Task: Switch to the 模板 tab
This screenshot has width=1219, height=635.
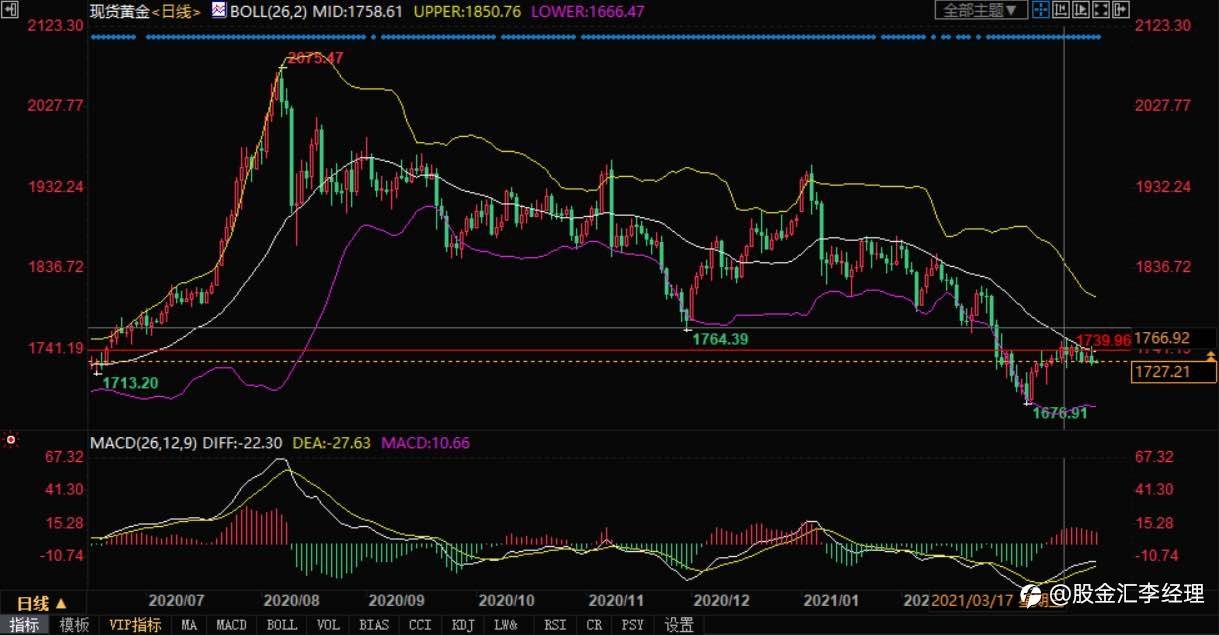Action: (x=74, y=625)
